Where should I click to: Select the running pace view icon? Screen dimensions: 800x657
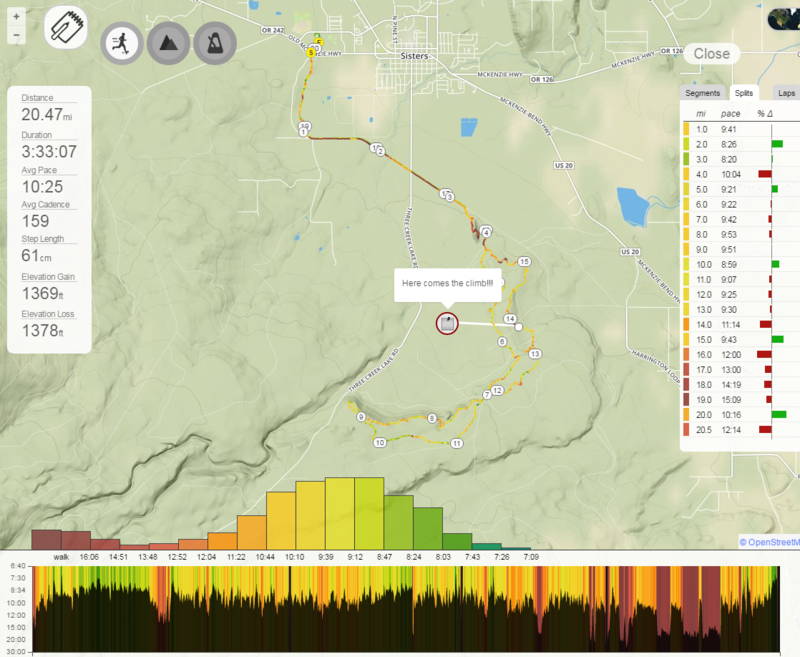(x=122, y=44)
